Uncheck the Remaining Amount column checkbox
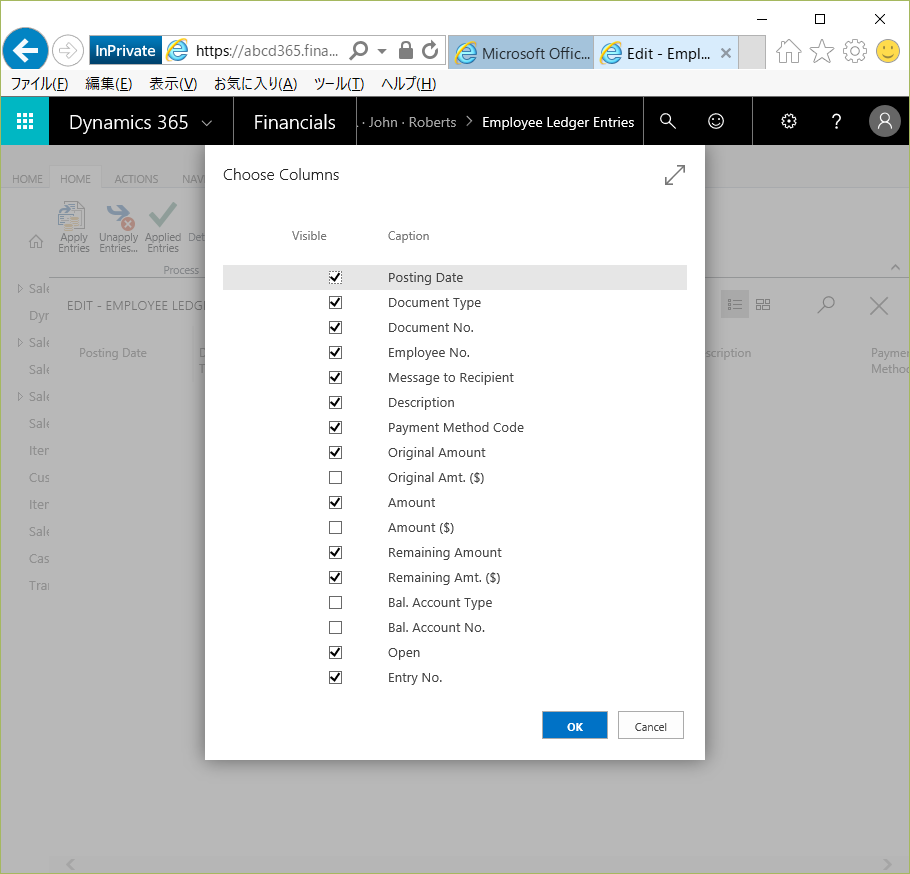Screen dimensions: 910x874 [335, 552]
